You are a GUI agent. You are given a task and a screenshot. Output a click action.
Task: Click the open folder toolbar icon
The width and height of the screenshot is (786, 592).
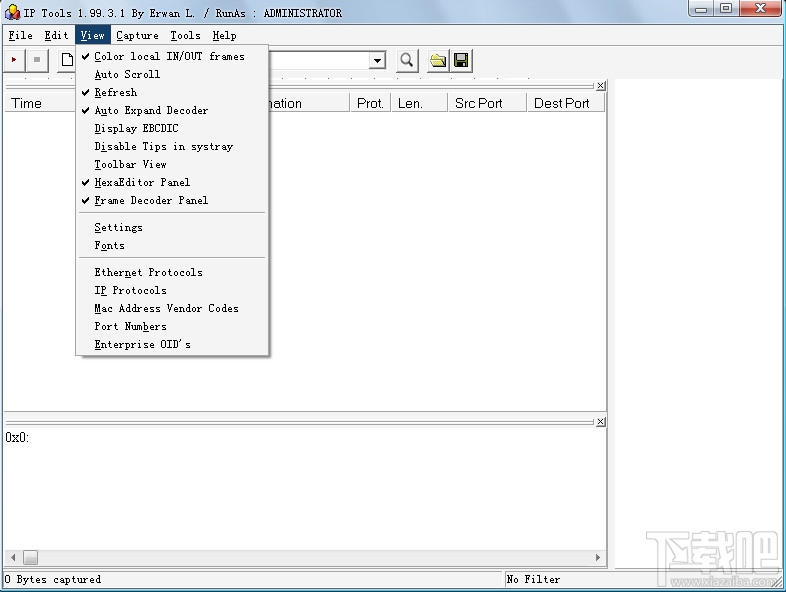point(438,61)
